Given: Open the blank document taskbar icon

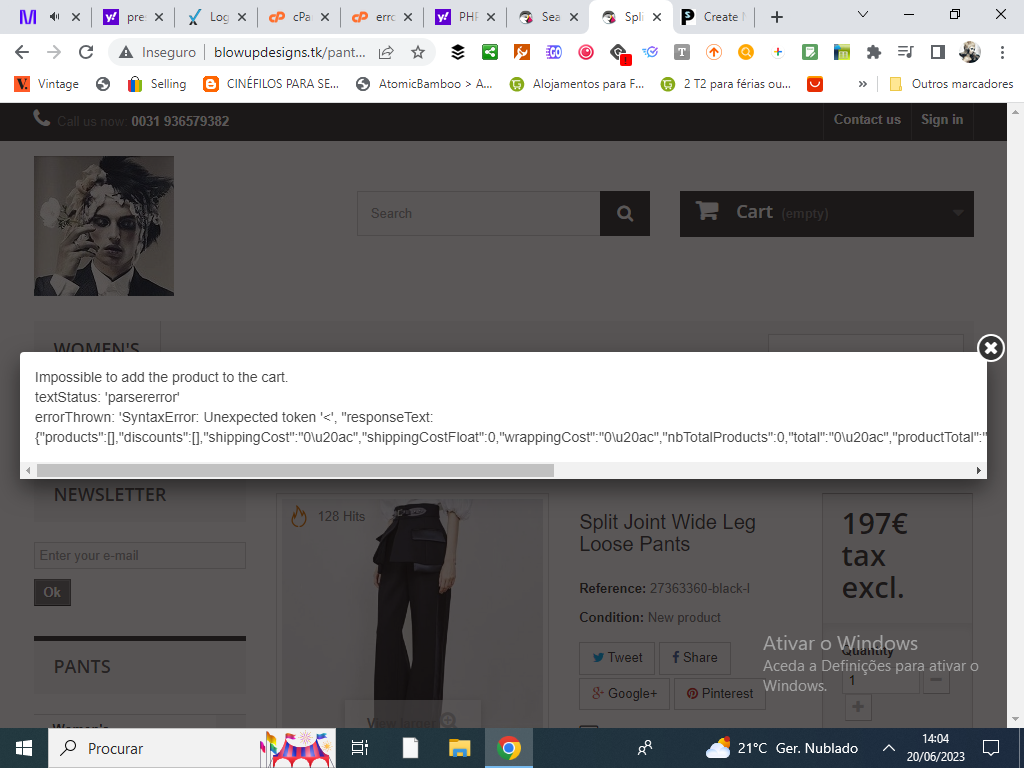Looking at the screenshot, I should (410, 748).
